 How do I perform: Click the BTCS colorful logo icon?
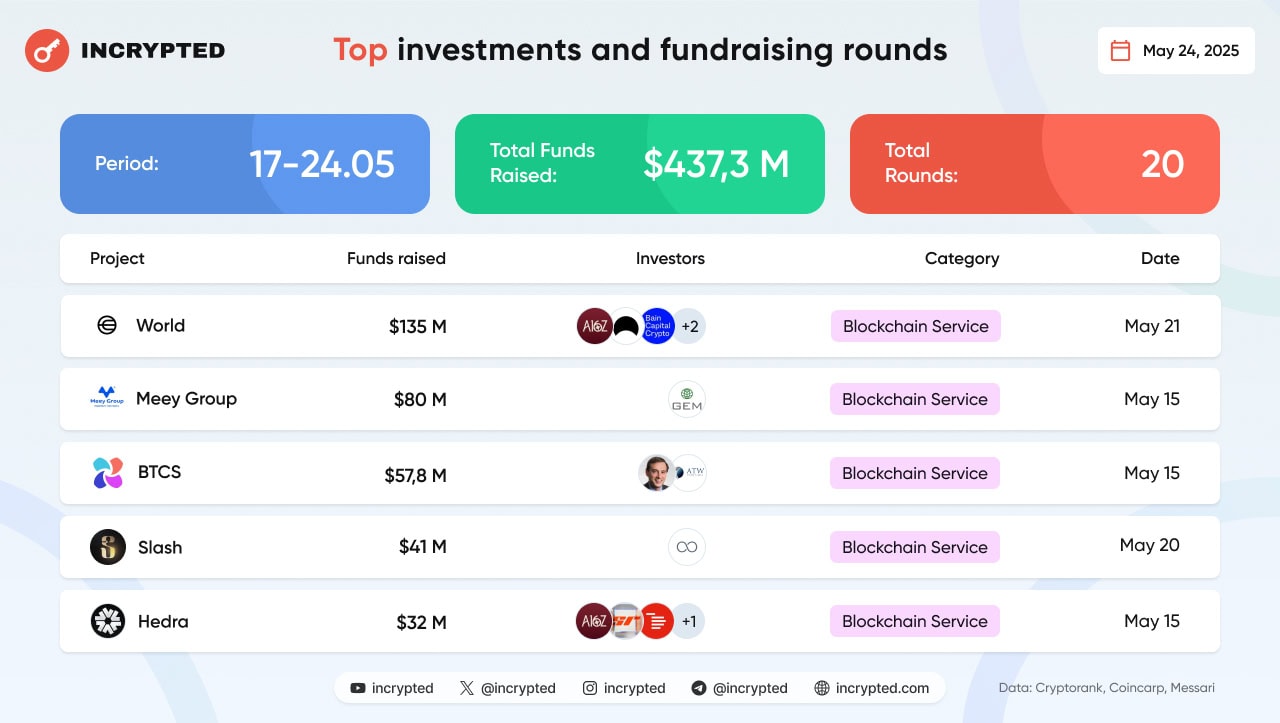107,473
